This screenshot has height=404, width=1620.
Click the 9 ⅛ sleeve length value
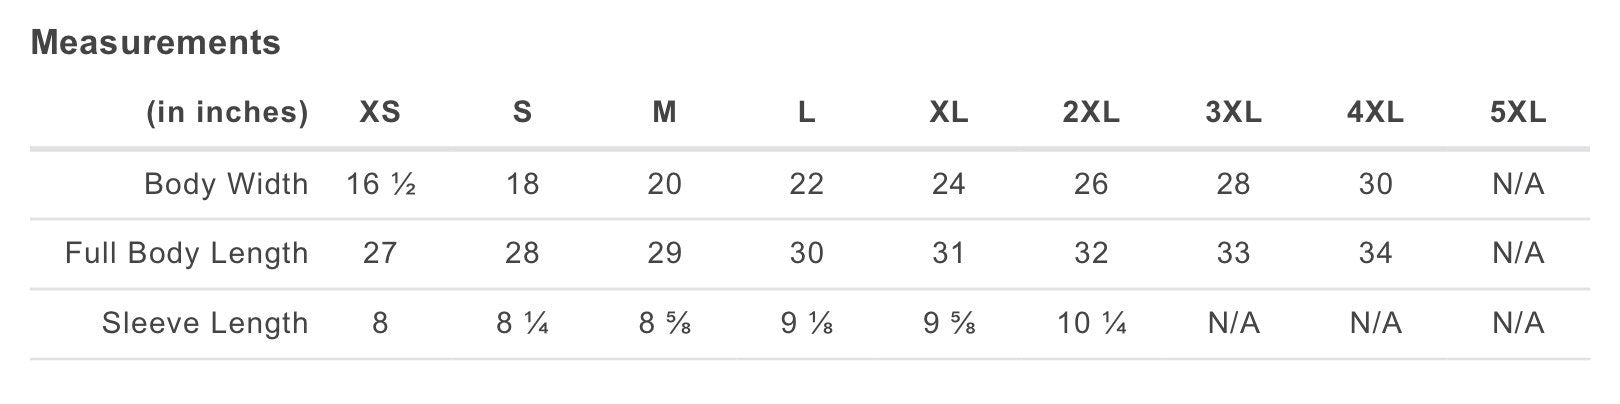[x=806, y=323]
